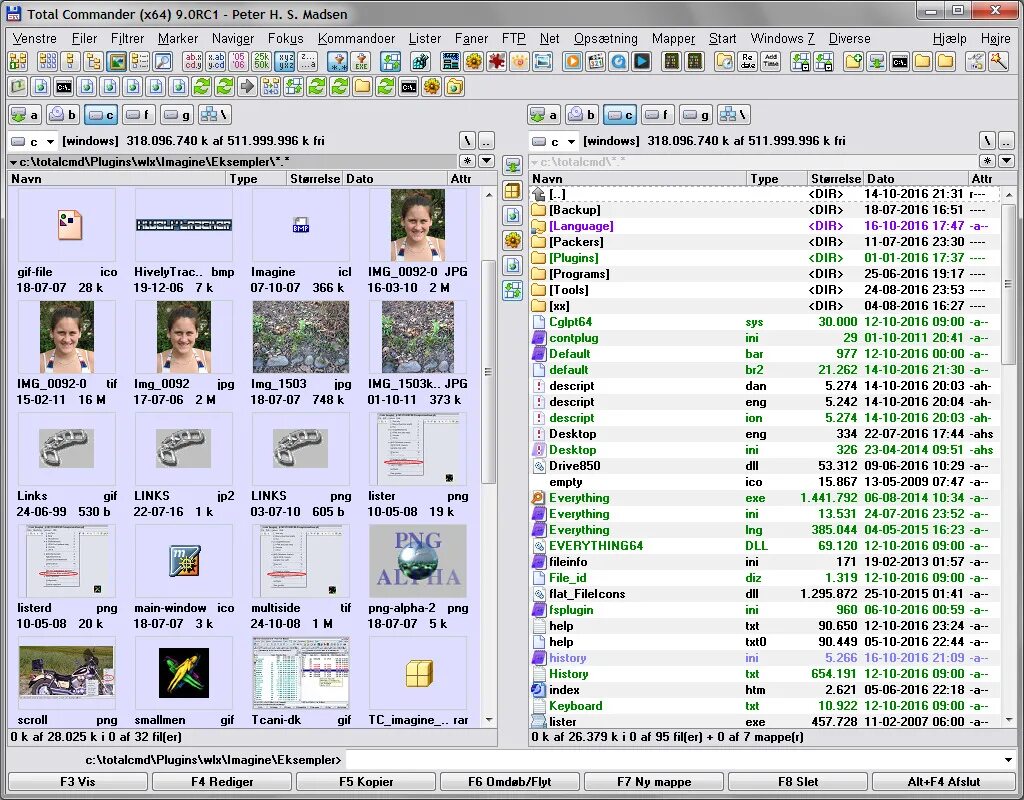
Task: Open the C:\ command prompt icon in top toolbar
Action: click(900, 61)
